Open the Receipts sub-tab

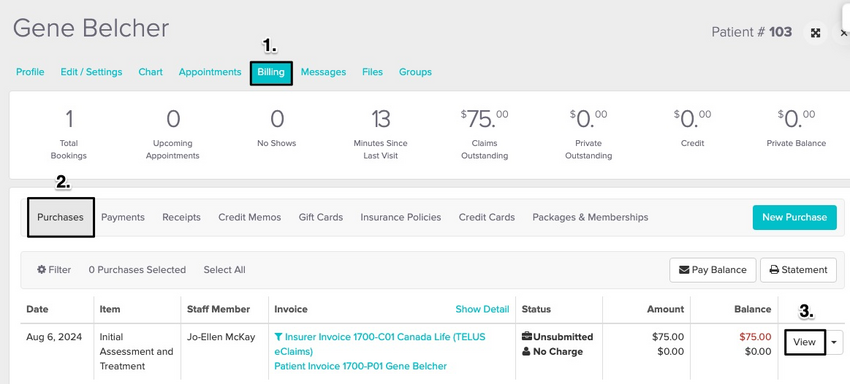click(181, 217)
